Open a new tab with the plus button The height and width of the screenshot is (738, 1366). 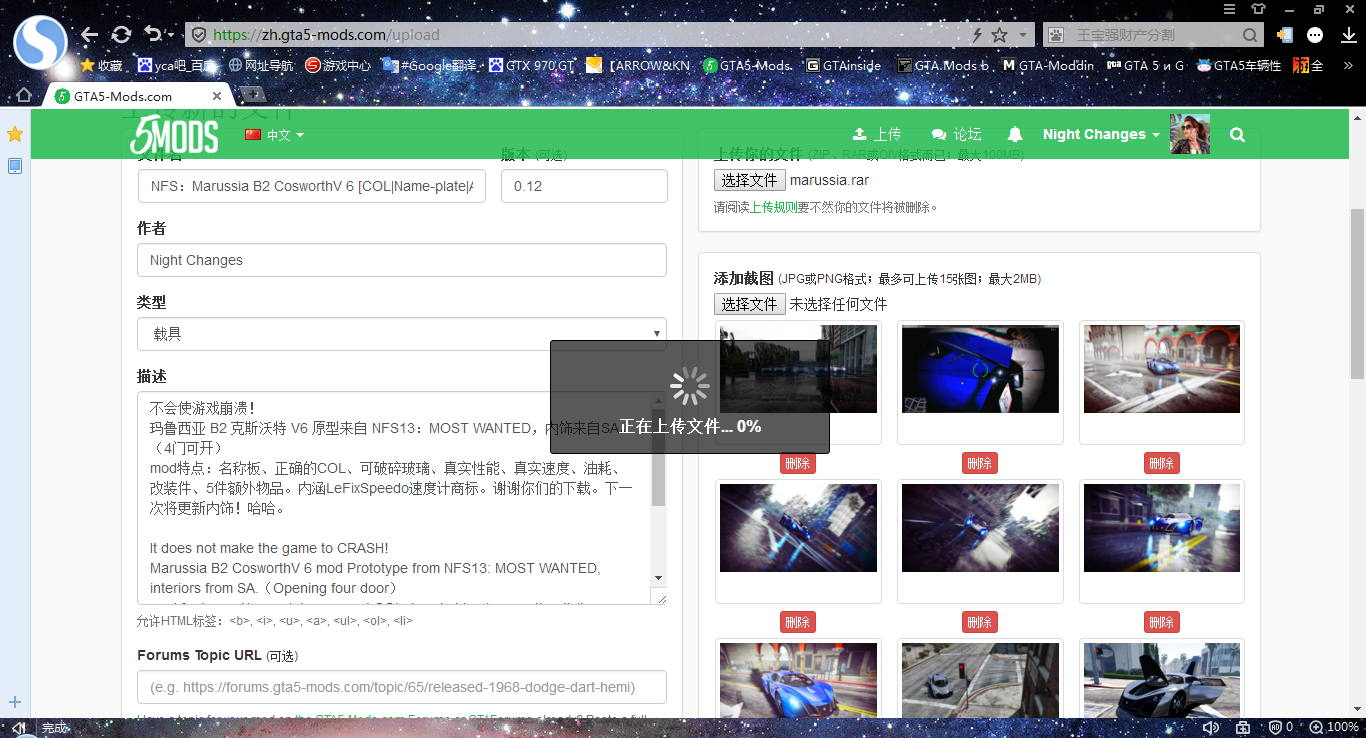pyautogui.click(x=253, y=95)
